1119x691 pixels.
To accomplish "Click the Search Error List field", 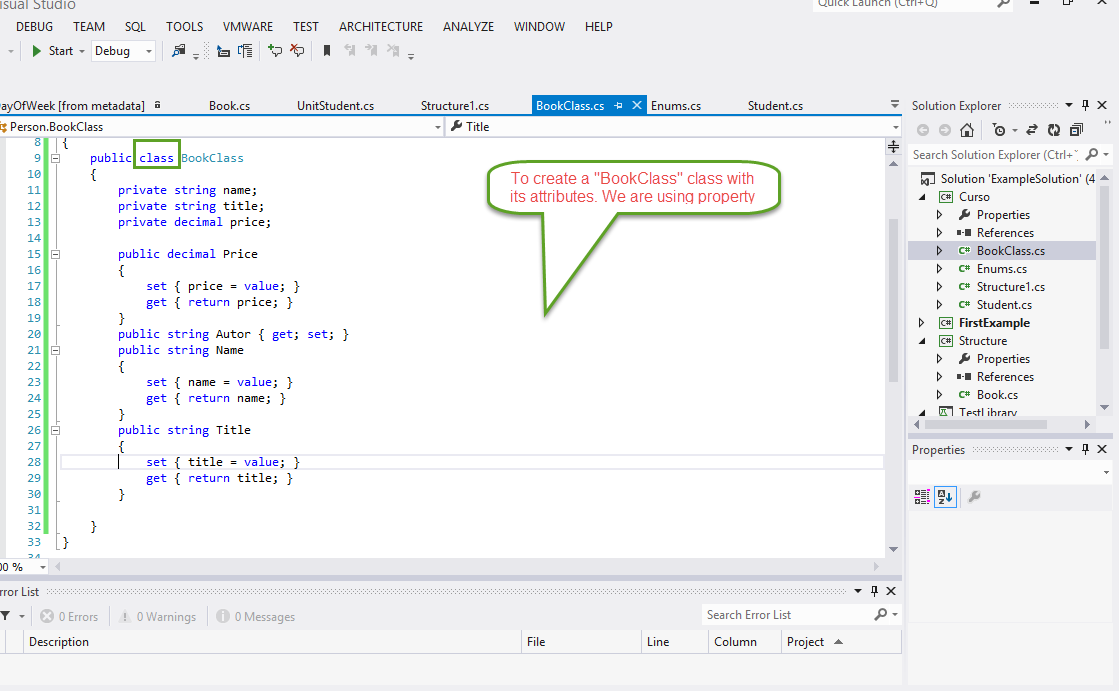I will (x=787, y=615).
